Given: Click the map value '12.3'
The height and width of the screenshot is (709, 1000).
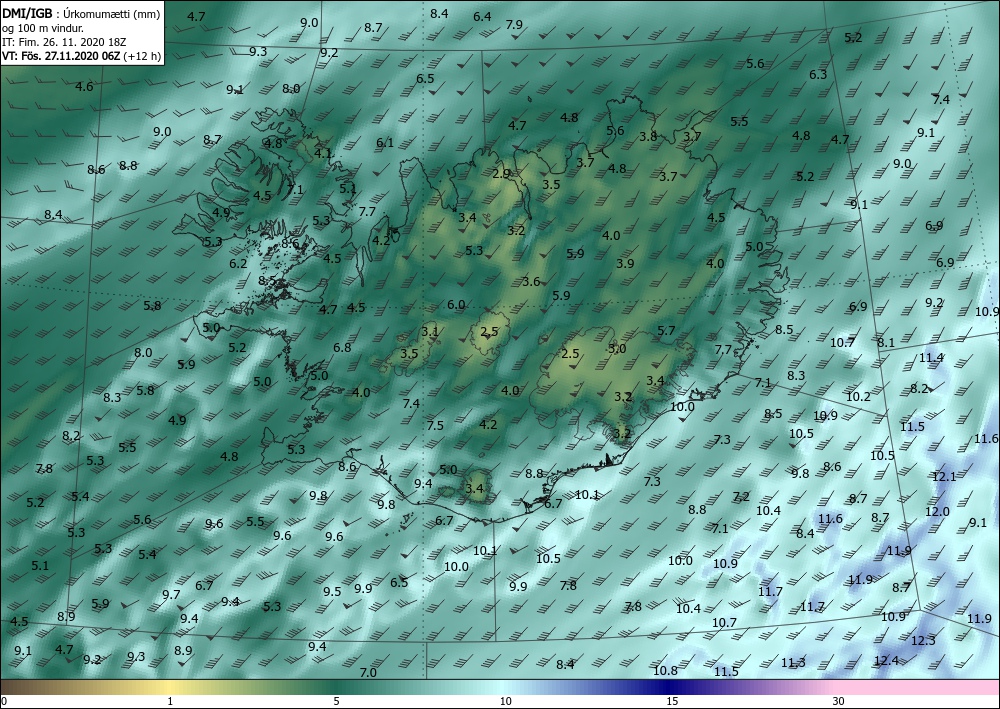Looking at the screenshot, I should [923, 640].
